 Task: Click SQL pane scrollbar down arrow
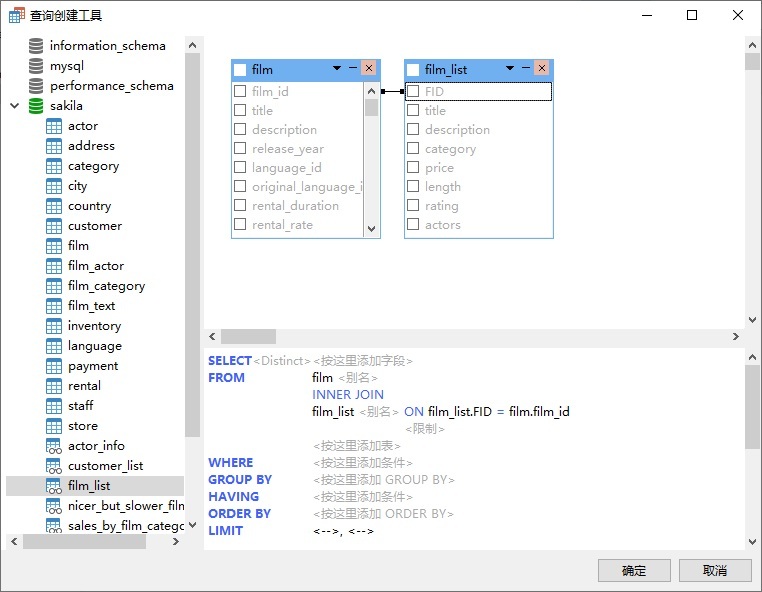click(x=752, y=541)
